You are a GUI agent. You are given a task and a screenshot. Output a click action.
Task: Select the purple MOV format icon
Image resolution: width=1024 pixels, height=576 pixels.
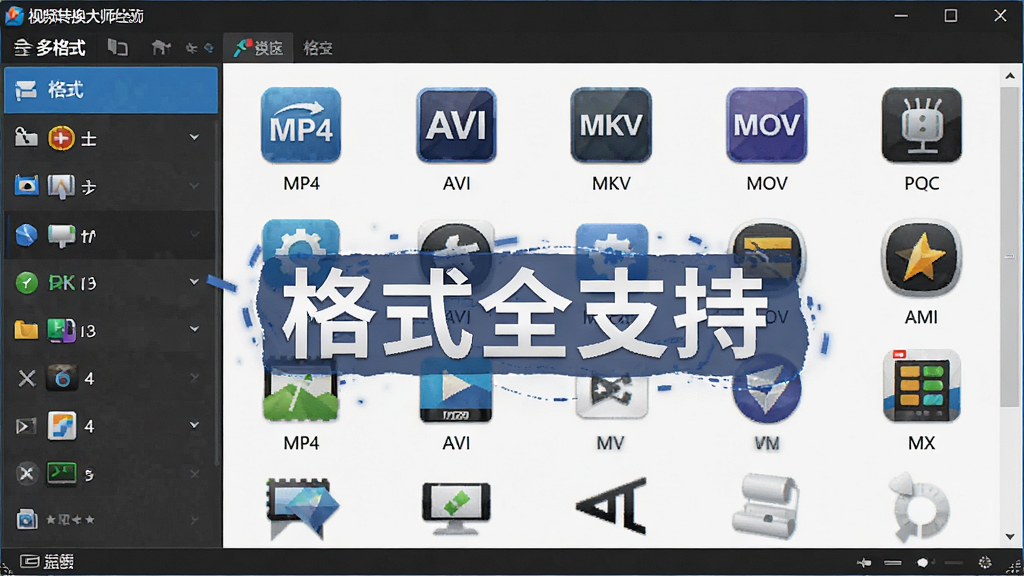(767, 125)
